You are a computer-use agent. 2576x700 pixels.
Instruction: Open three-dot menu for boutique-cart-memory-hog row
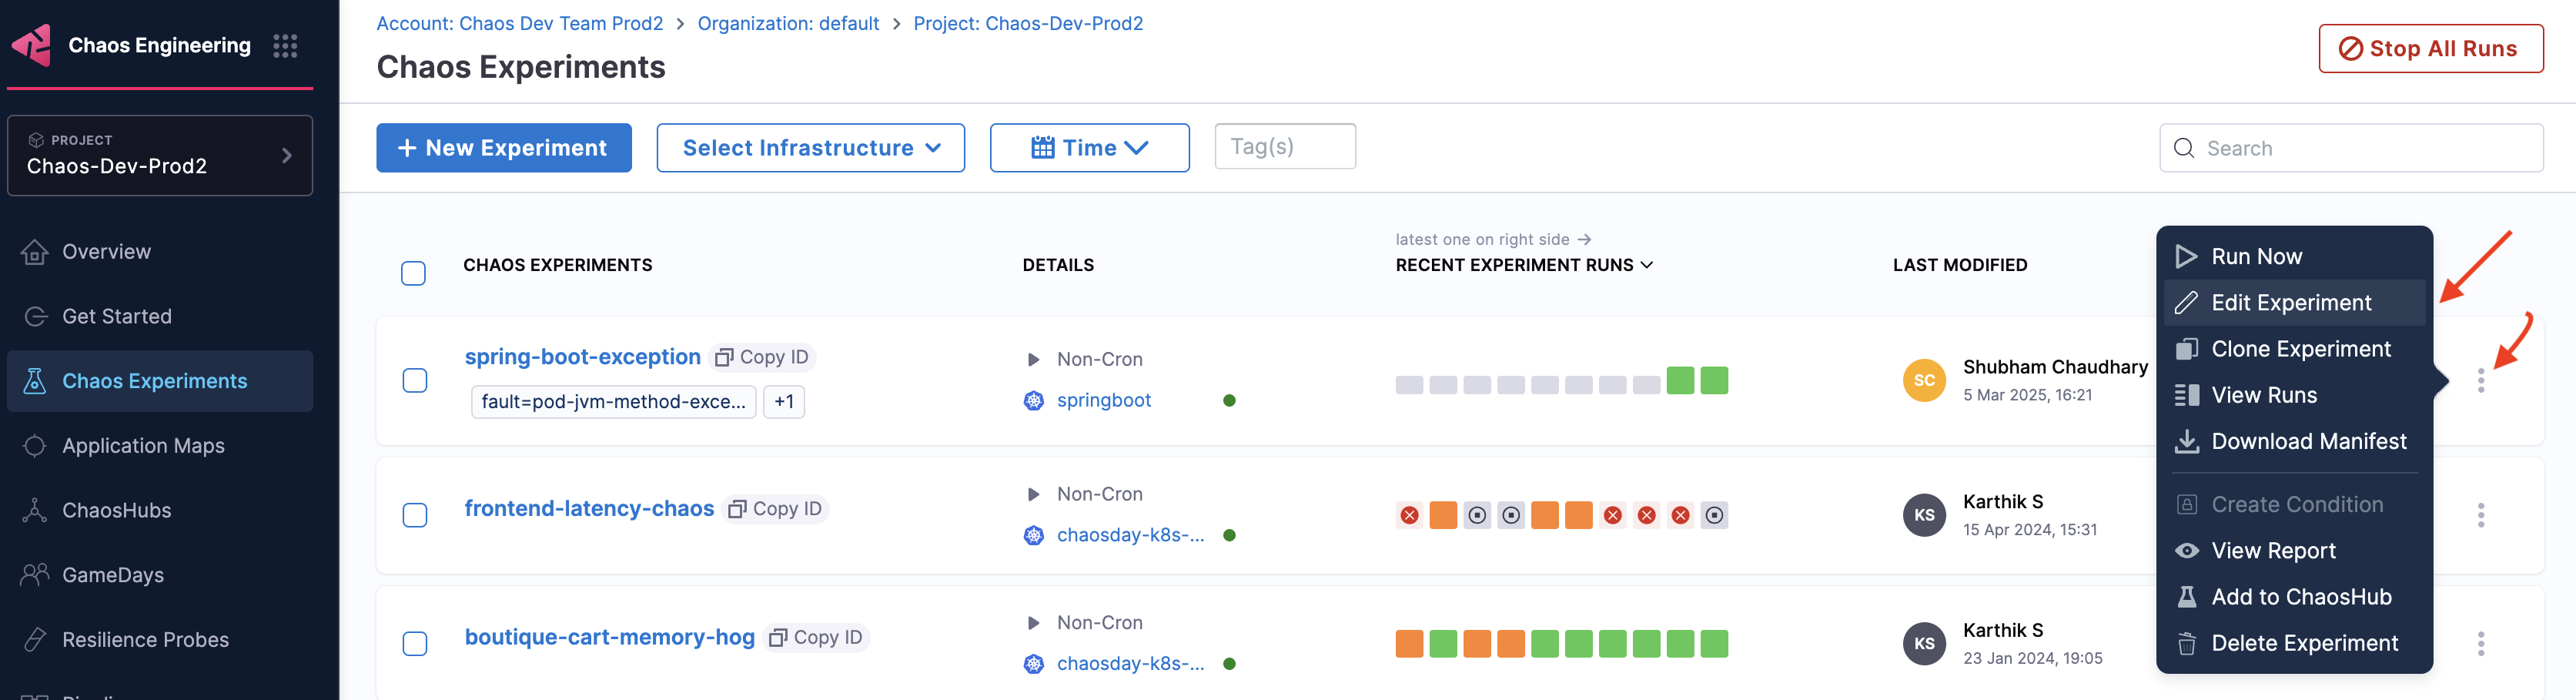(2480, 644)
